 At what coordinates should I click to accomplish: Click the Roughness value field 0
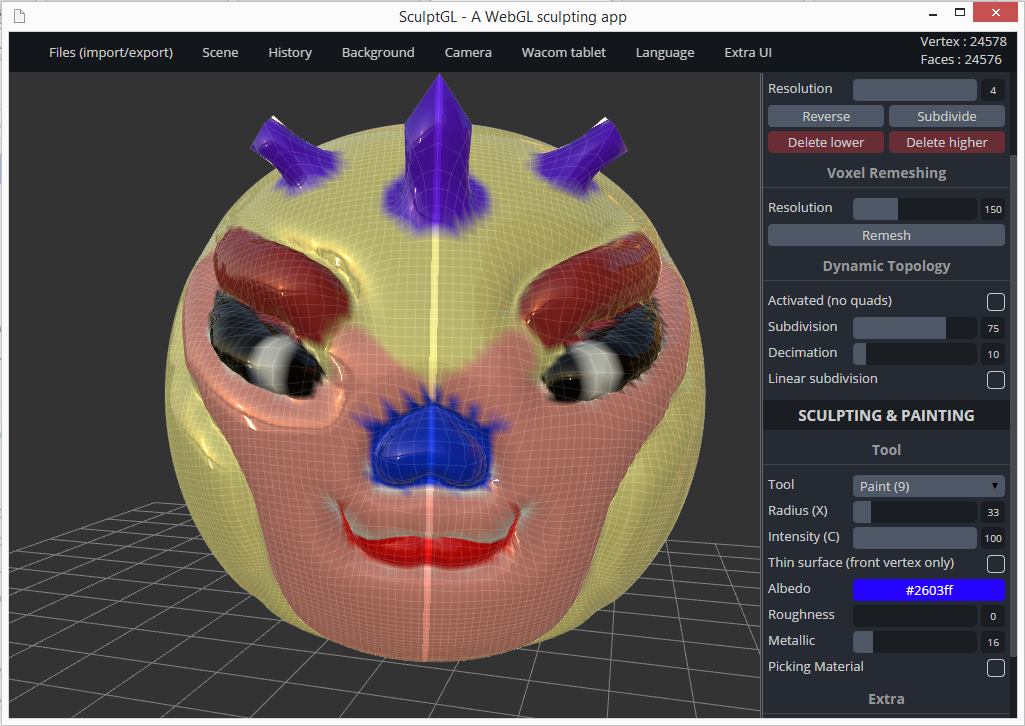(993, 616)
